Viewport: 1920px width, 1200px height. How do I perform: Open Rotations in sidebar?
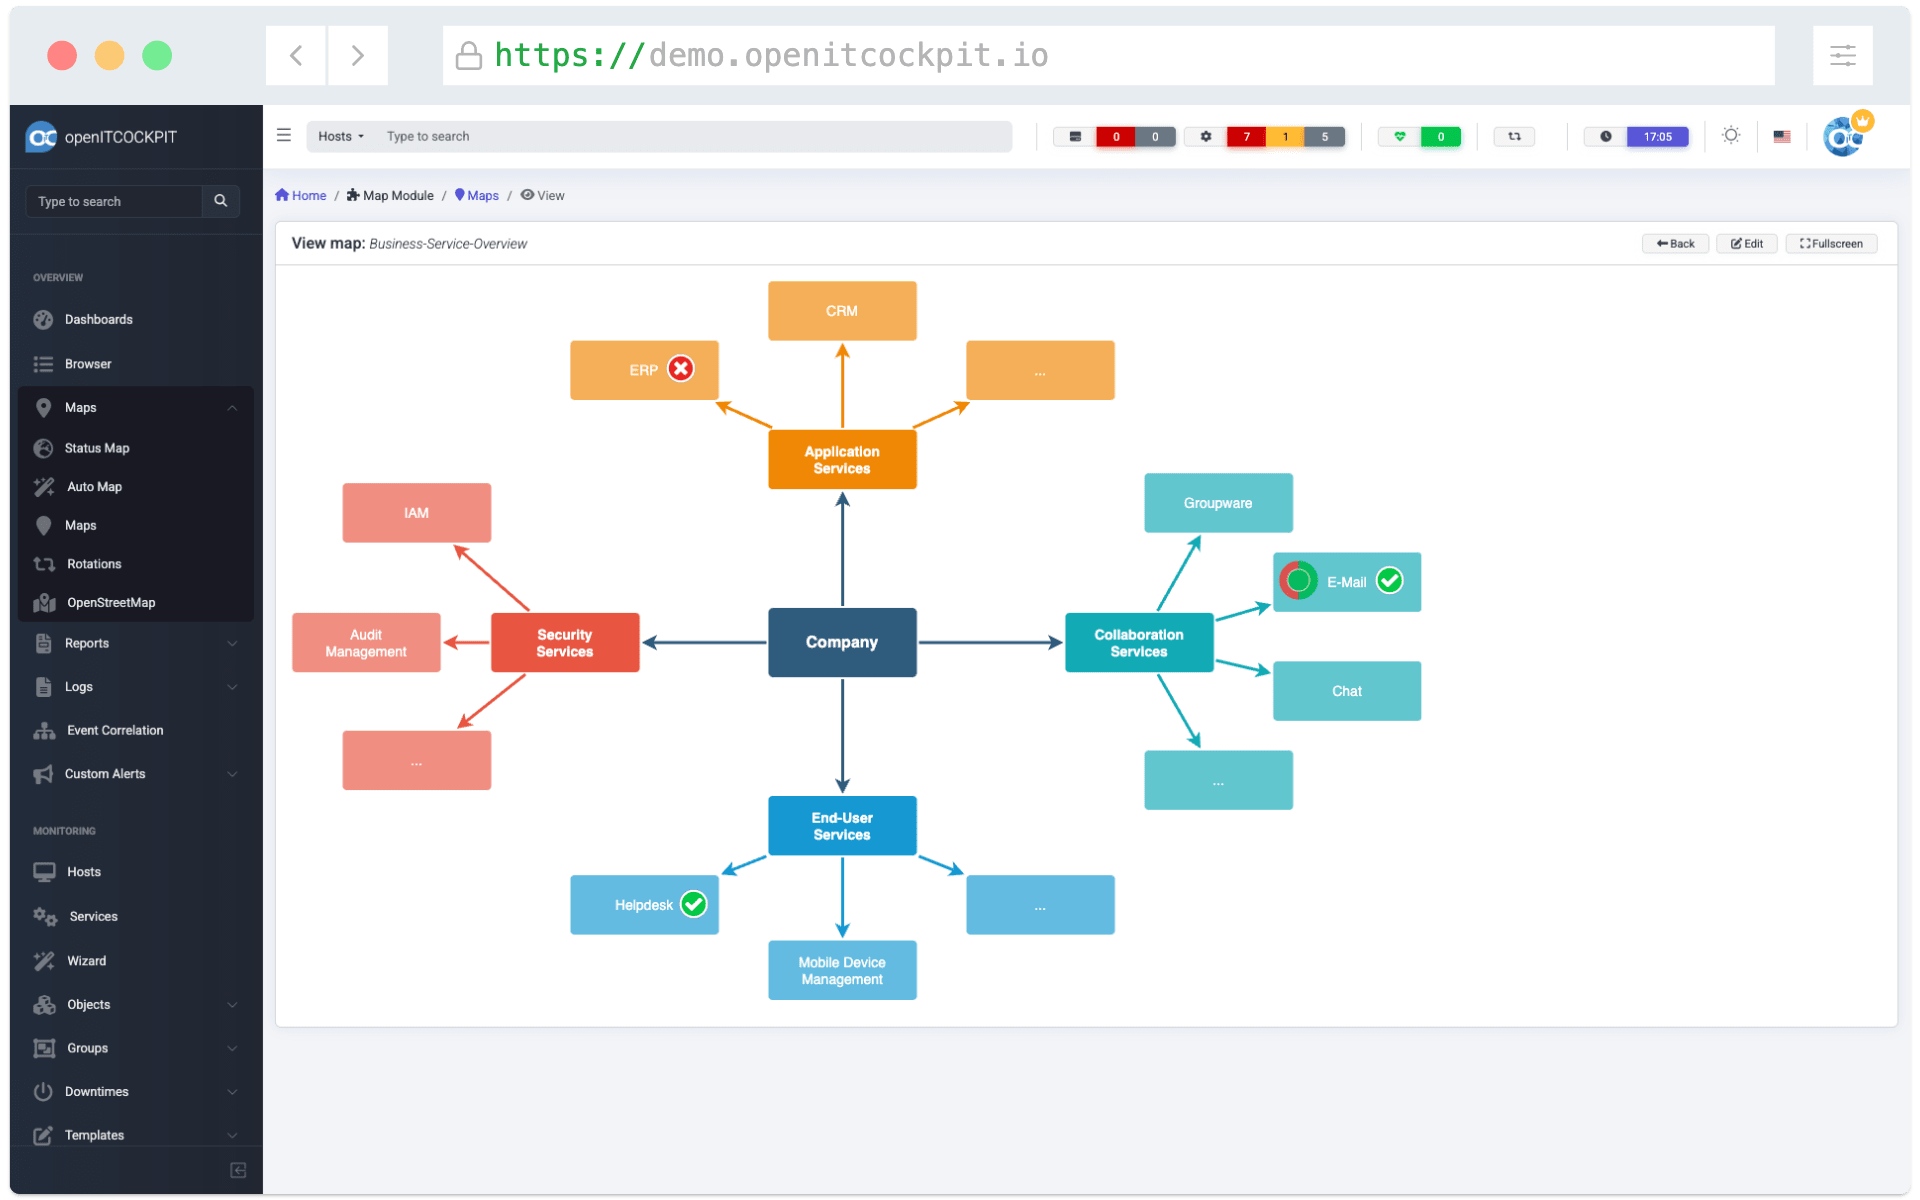(x=94, y=564)
